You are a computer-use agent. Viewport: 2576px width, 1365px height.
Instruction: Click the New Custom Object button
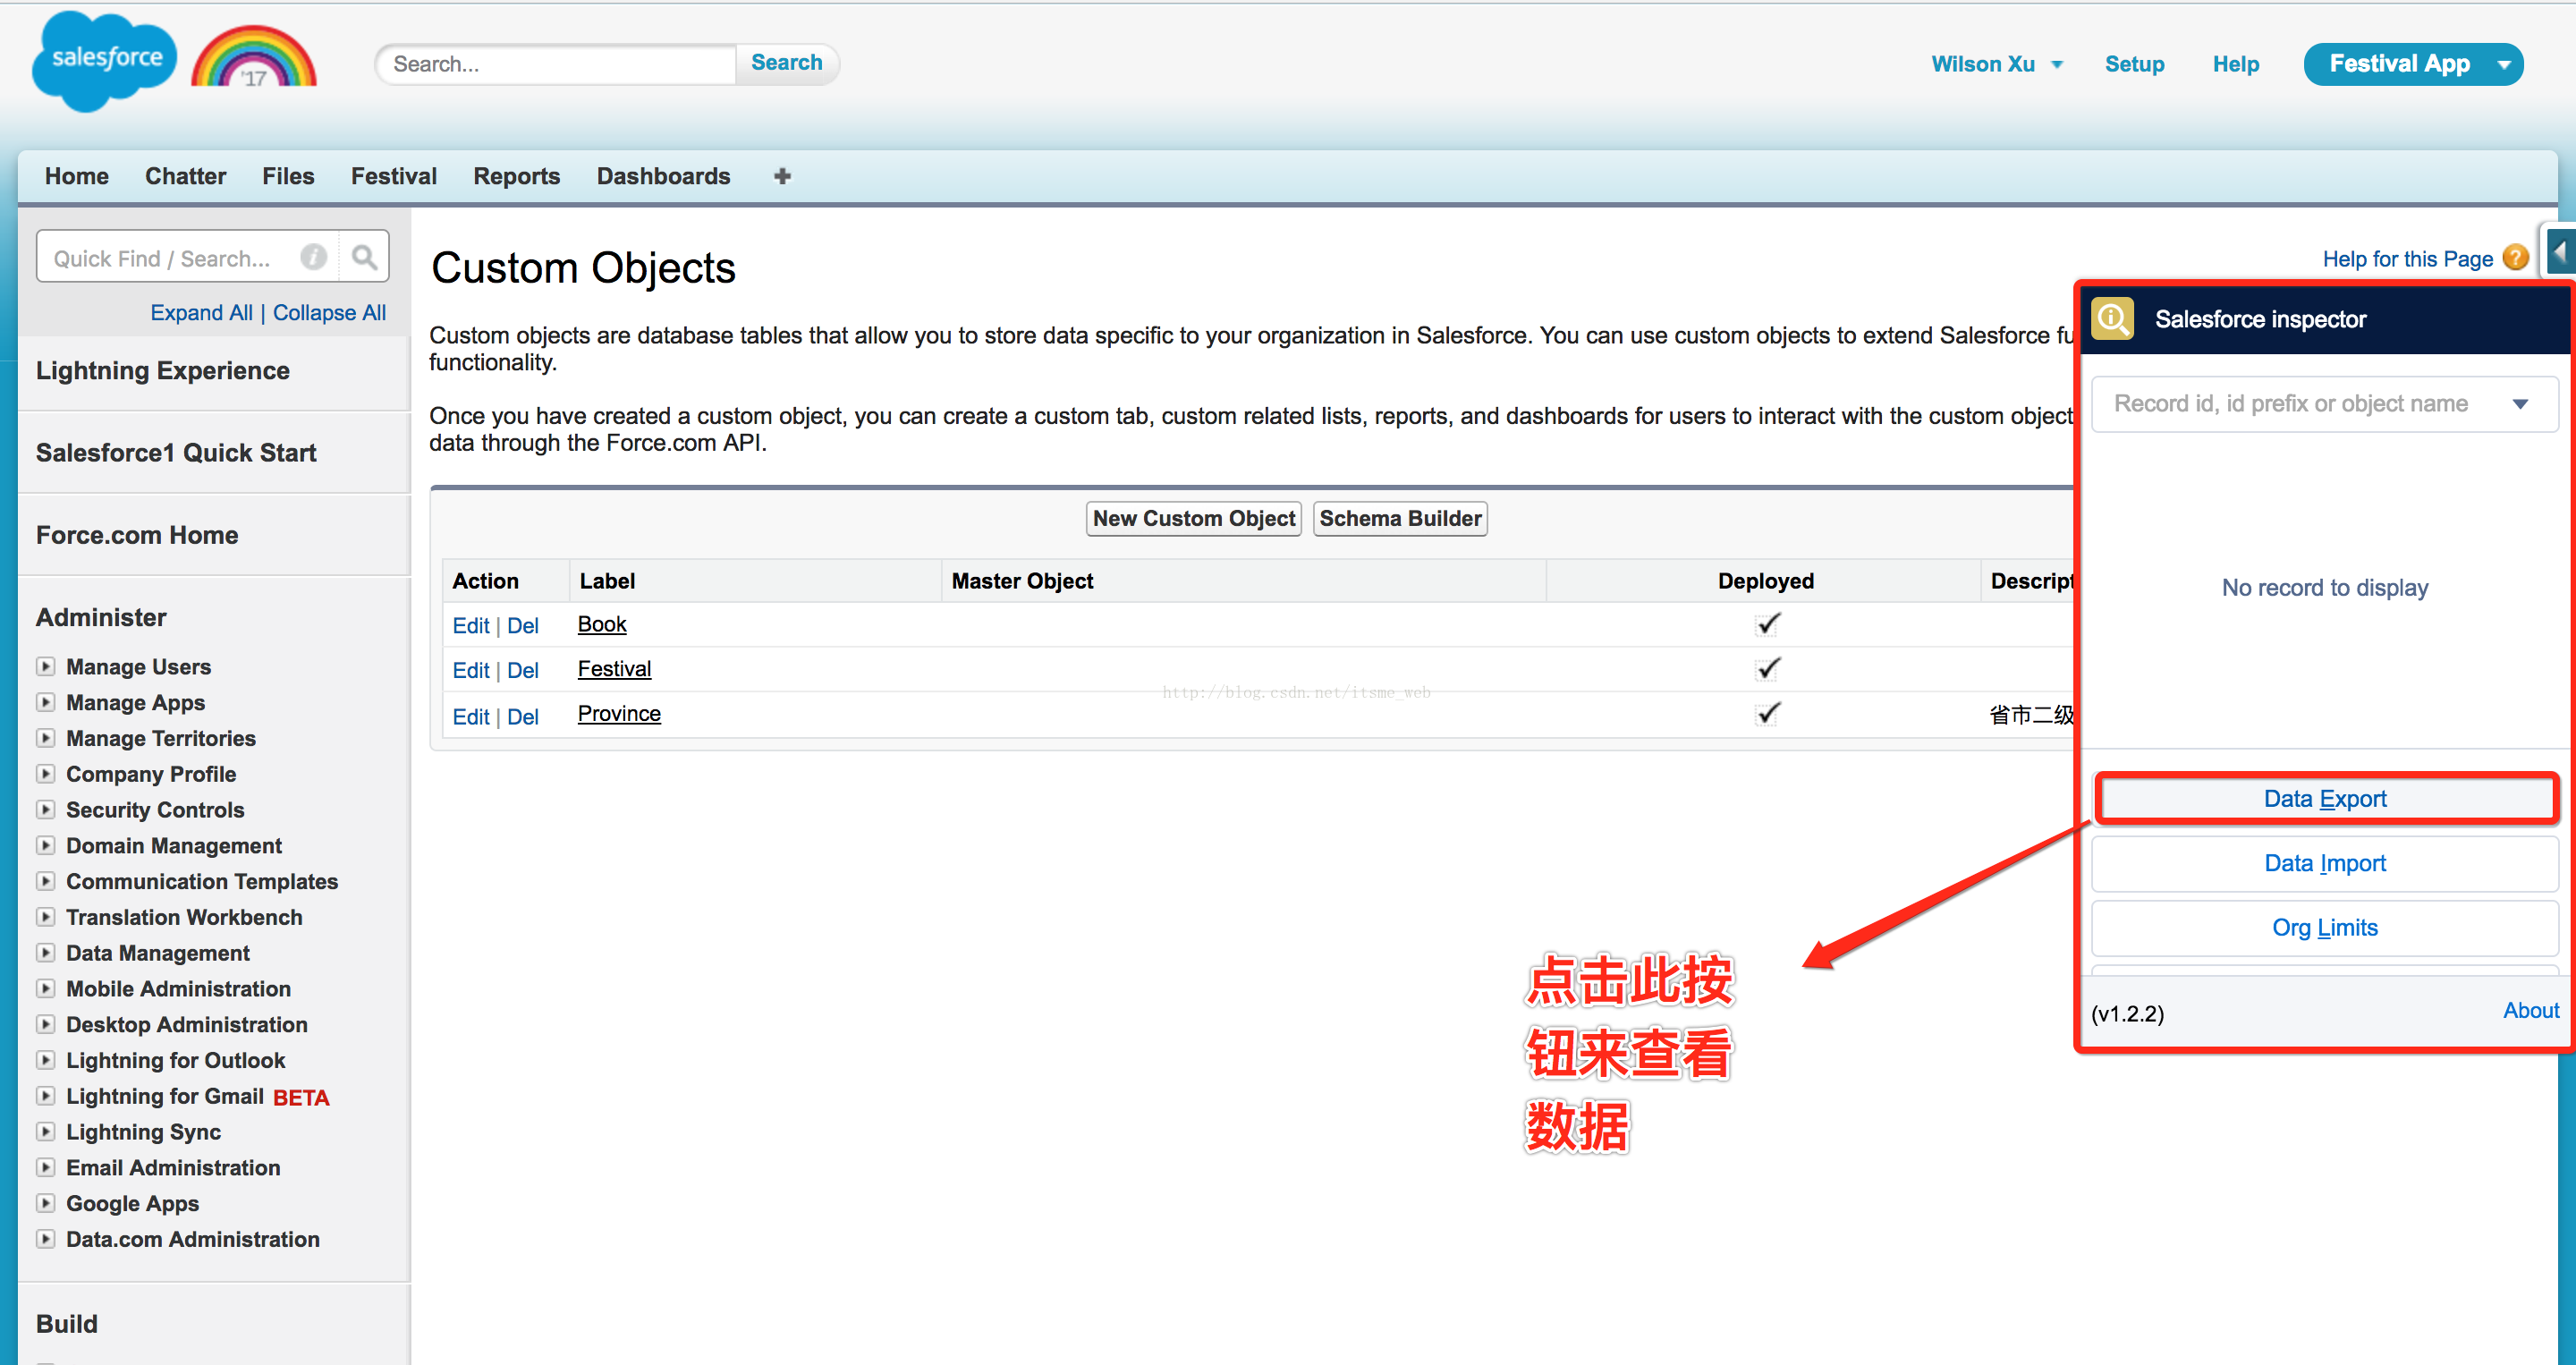[x=1193, y=518]
